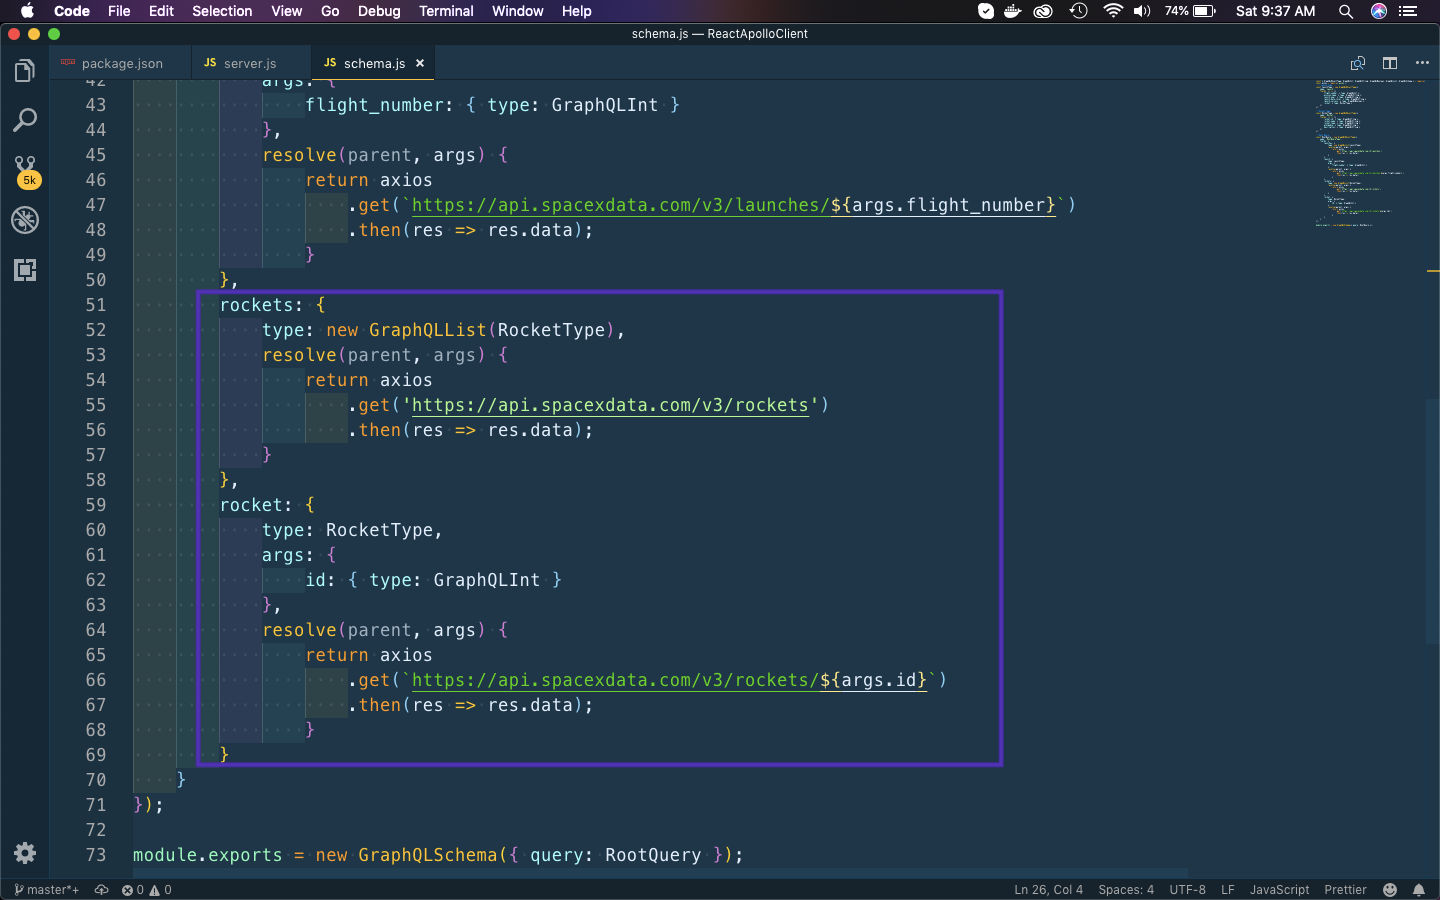Open the Edit menu
The image size is (1440, 900).
pyautogui.click(x=161, y=11)
